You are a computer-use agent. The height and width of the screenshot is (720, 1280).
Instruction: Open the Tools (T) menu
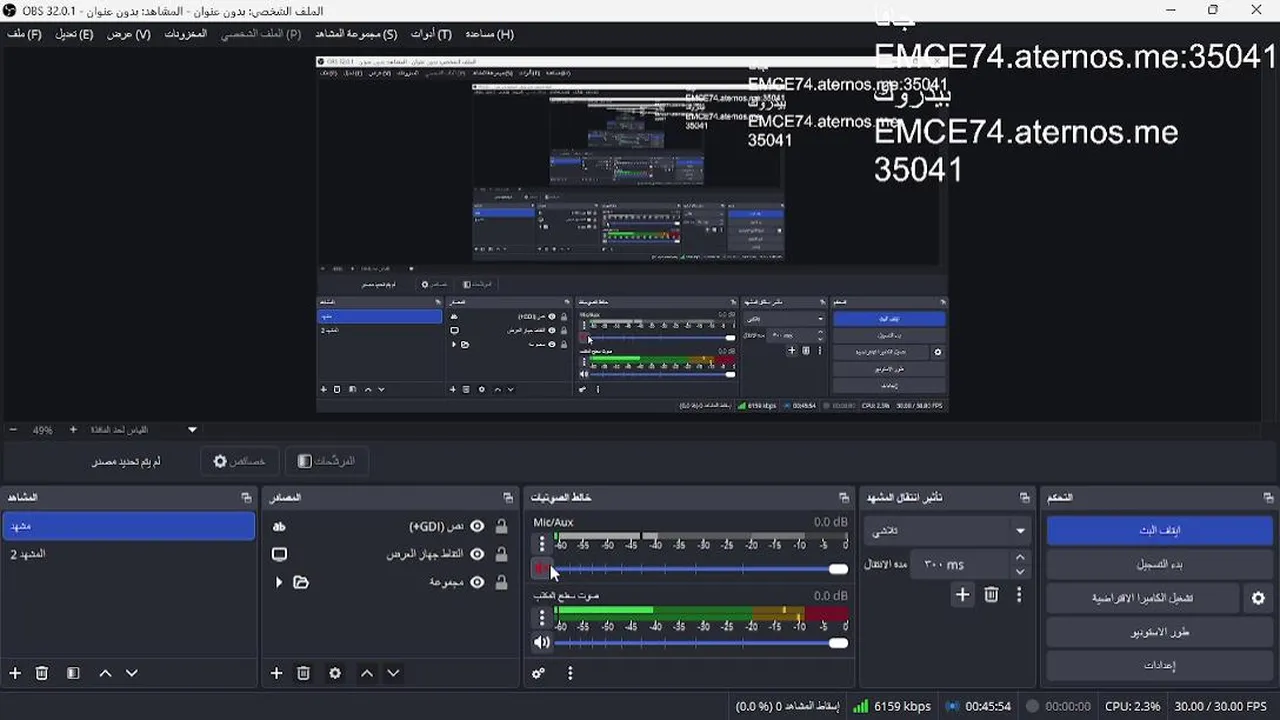pyautogui.click(x=431, y=34)
